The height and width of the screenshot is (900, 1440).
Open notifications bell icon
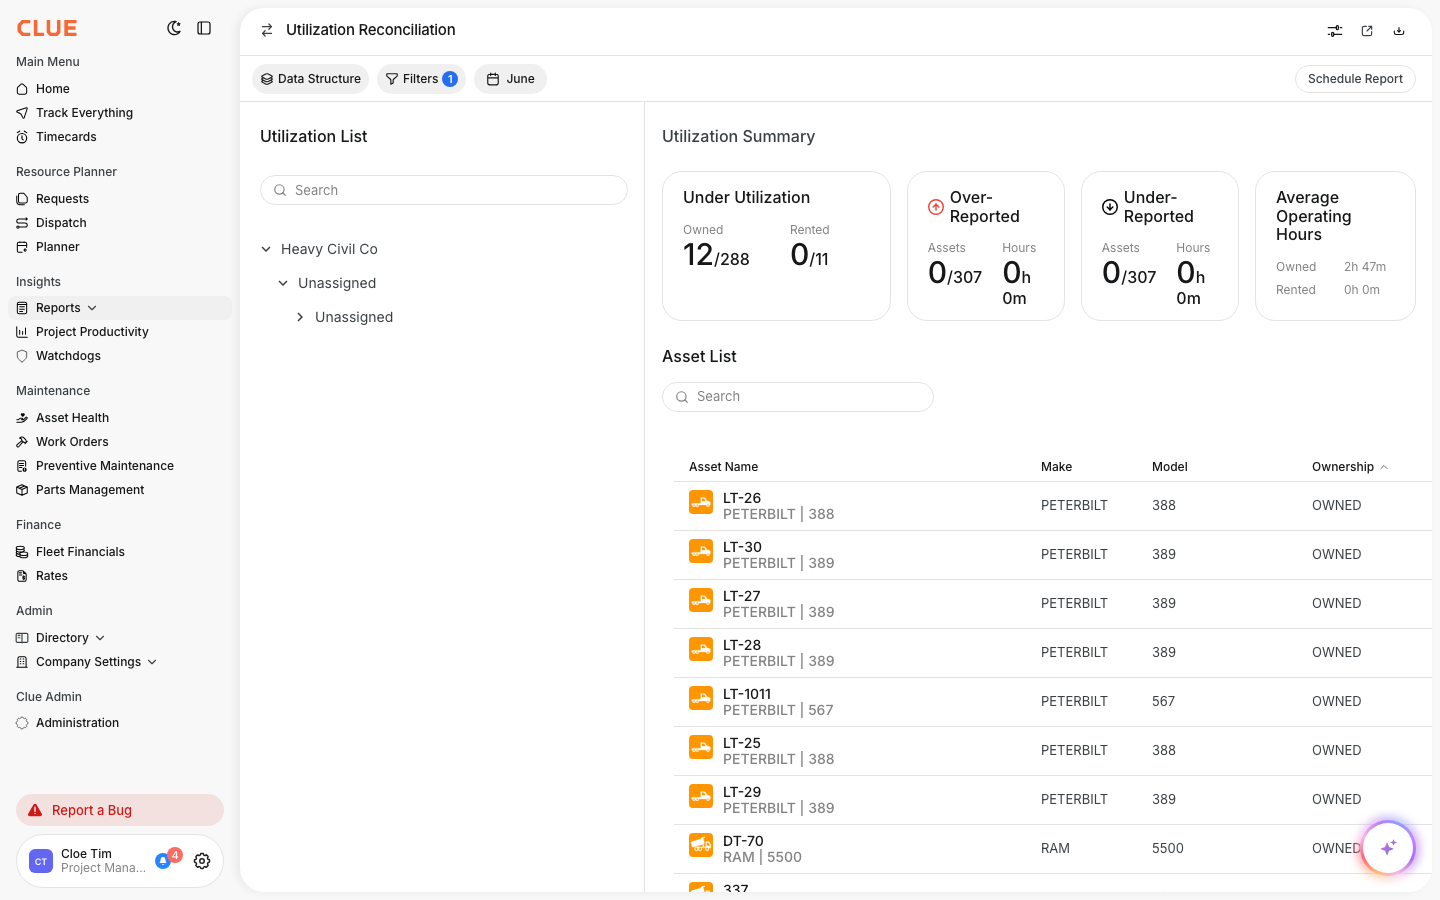point(163,861)
